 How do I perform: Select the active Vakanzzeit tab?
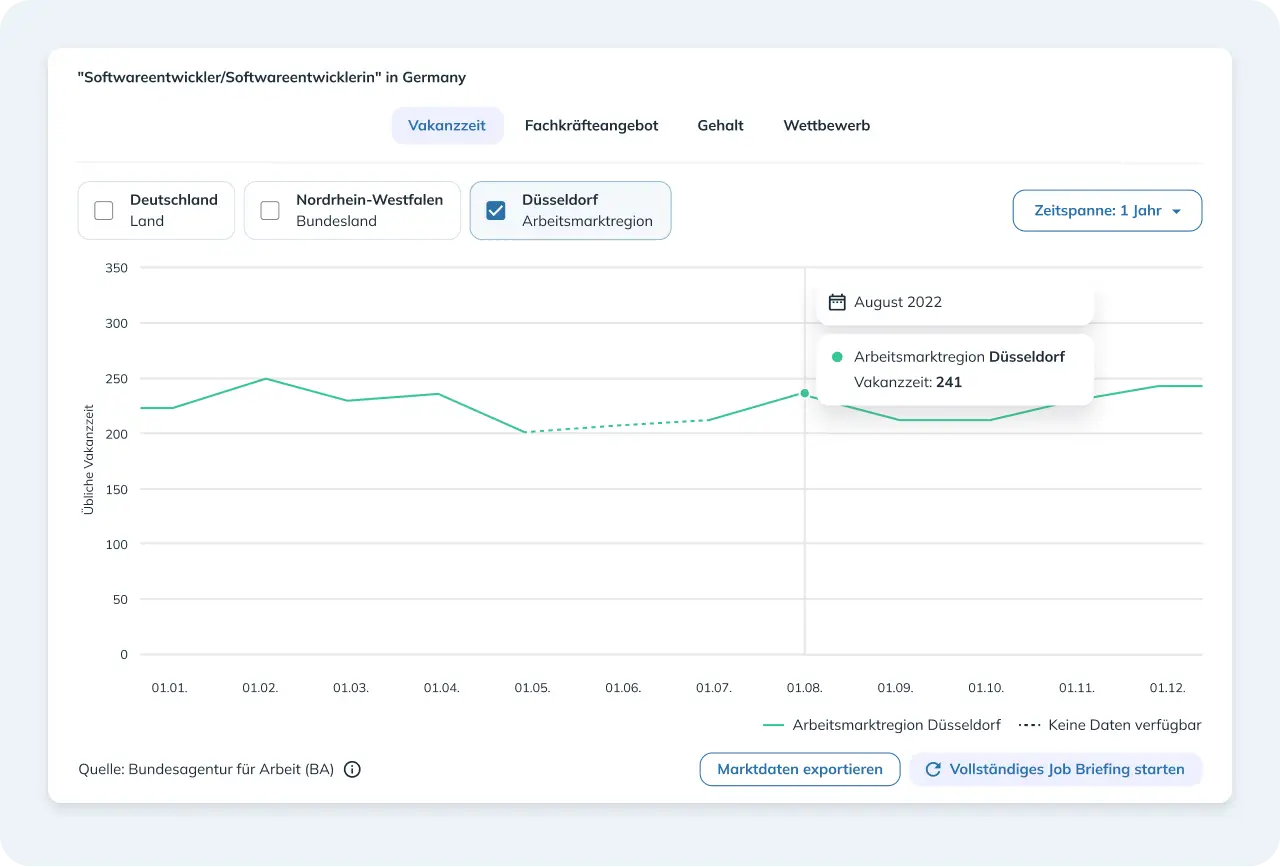(x=447, y=126)
